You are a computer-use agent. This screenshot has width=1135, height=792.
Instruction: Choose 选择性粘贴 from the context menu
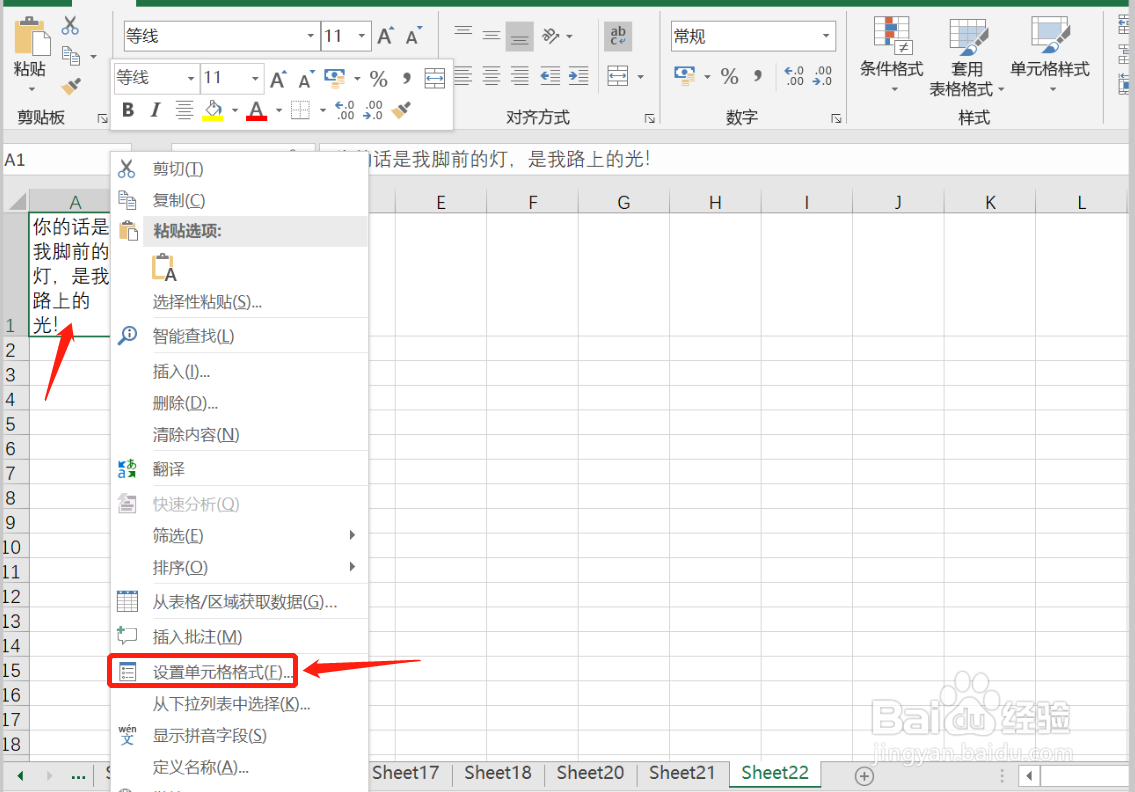tap(239, 301)
